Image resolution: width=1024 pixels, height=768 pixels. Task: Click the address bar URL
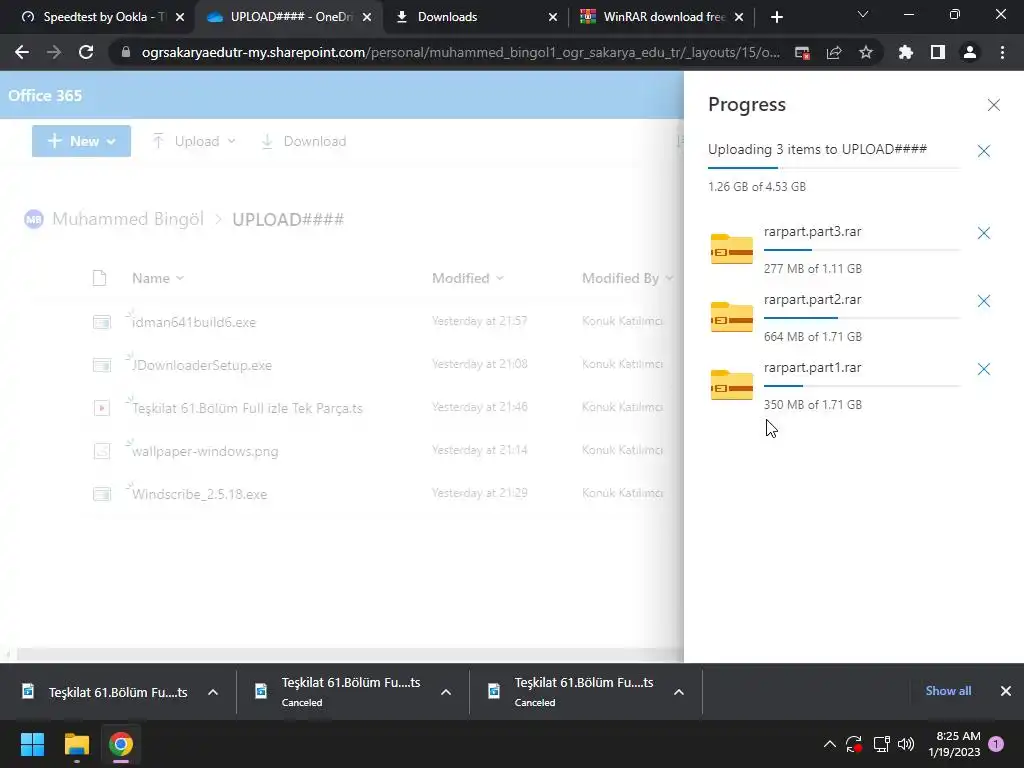[x=460, y=52]
